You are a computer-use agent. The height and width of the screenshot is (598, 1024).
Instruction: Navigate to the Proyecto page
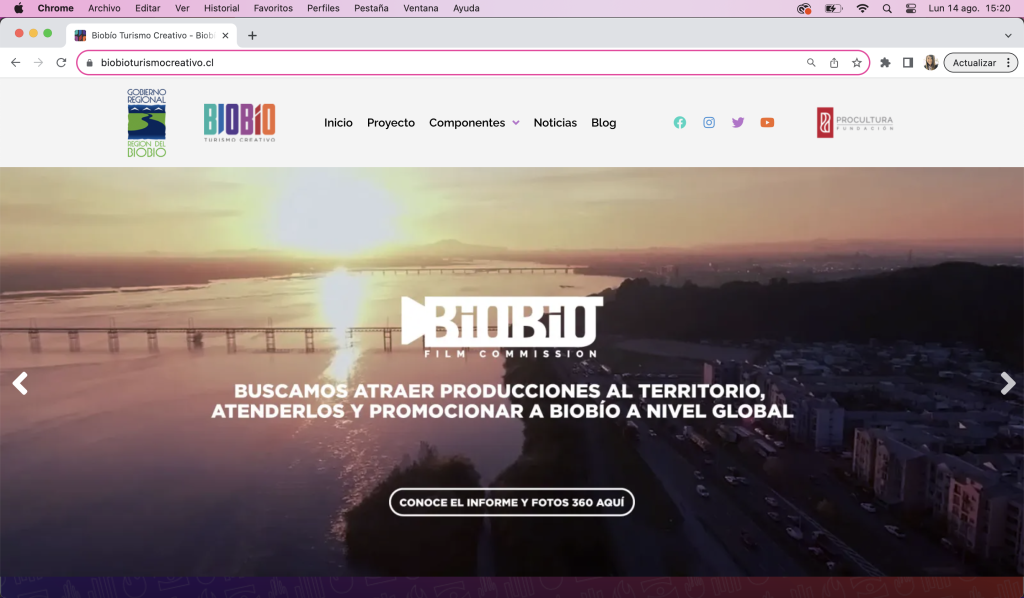click(391, 123)
